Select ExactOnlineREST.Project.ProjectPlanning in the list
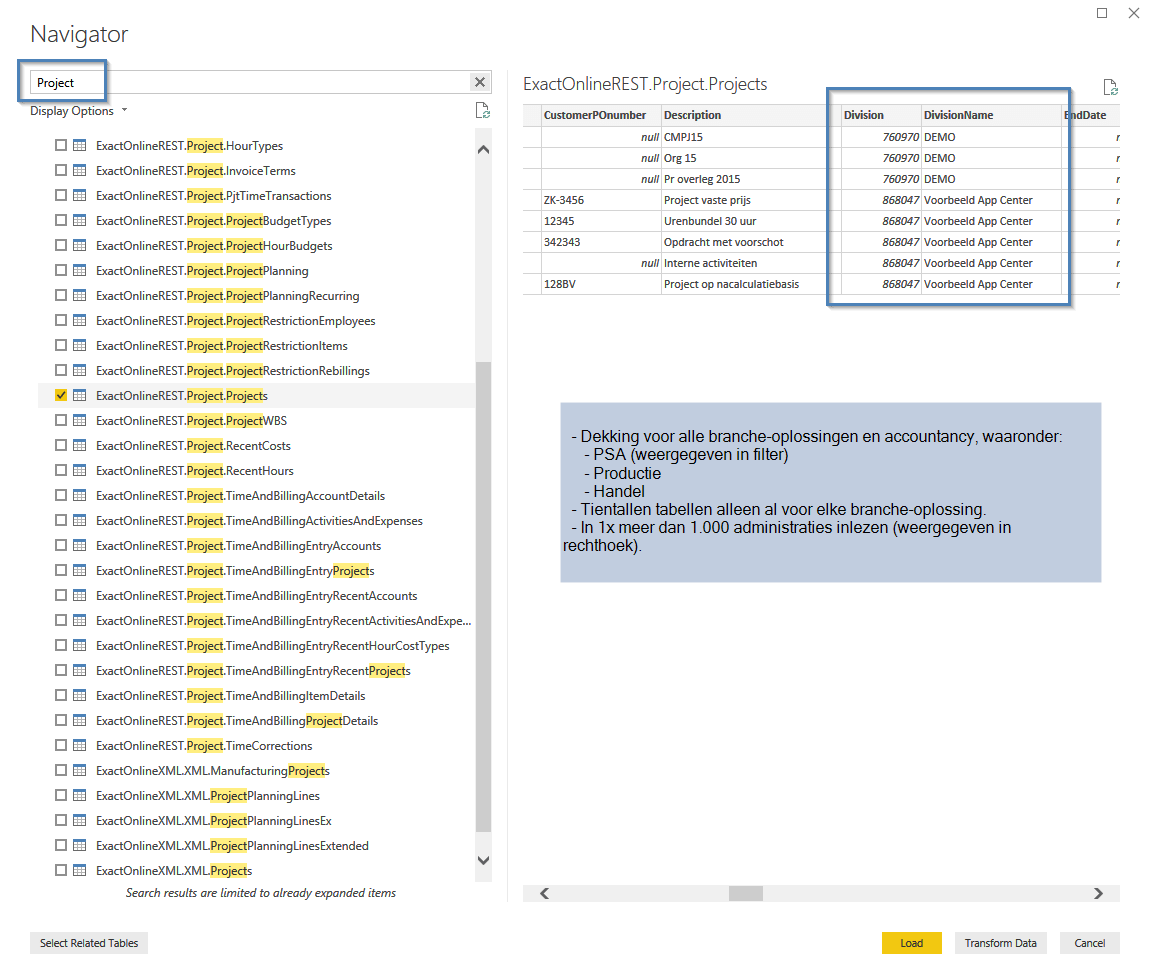The width and height of the screenshot is (1150, 972). pyautogui.click(x=202, y=271)
